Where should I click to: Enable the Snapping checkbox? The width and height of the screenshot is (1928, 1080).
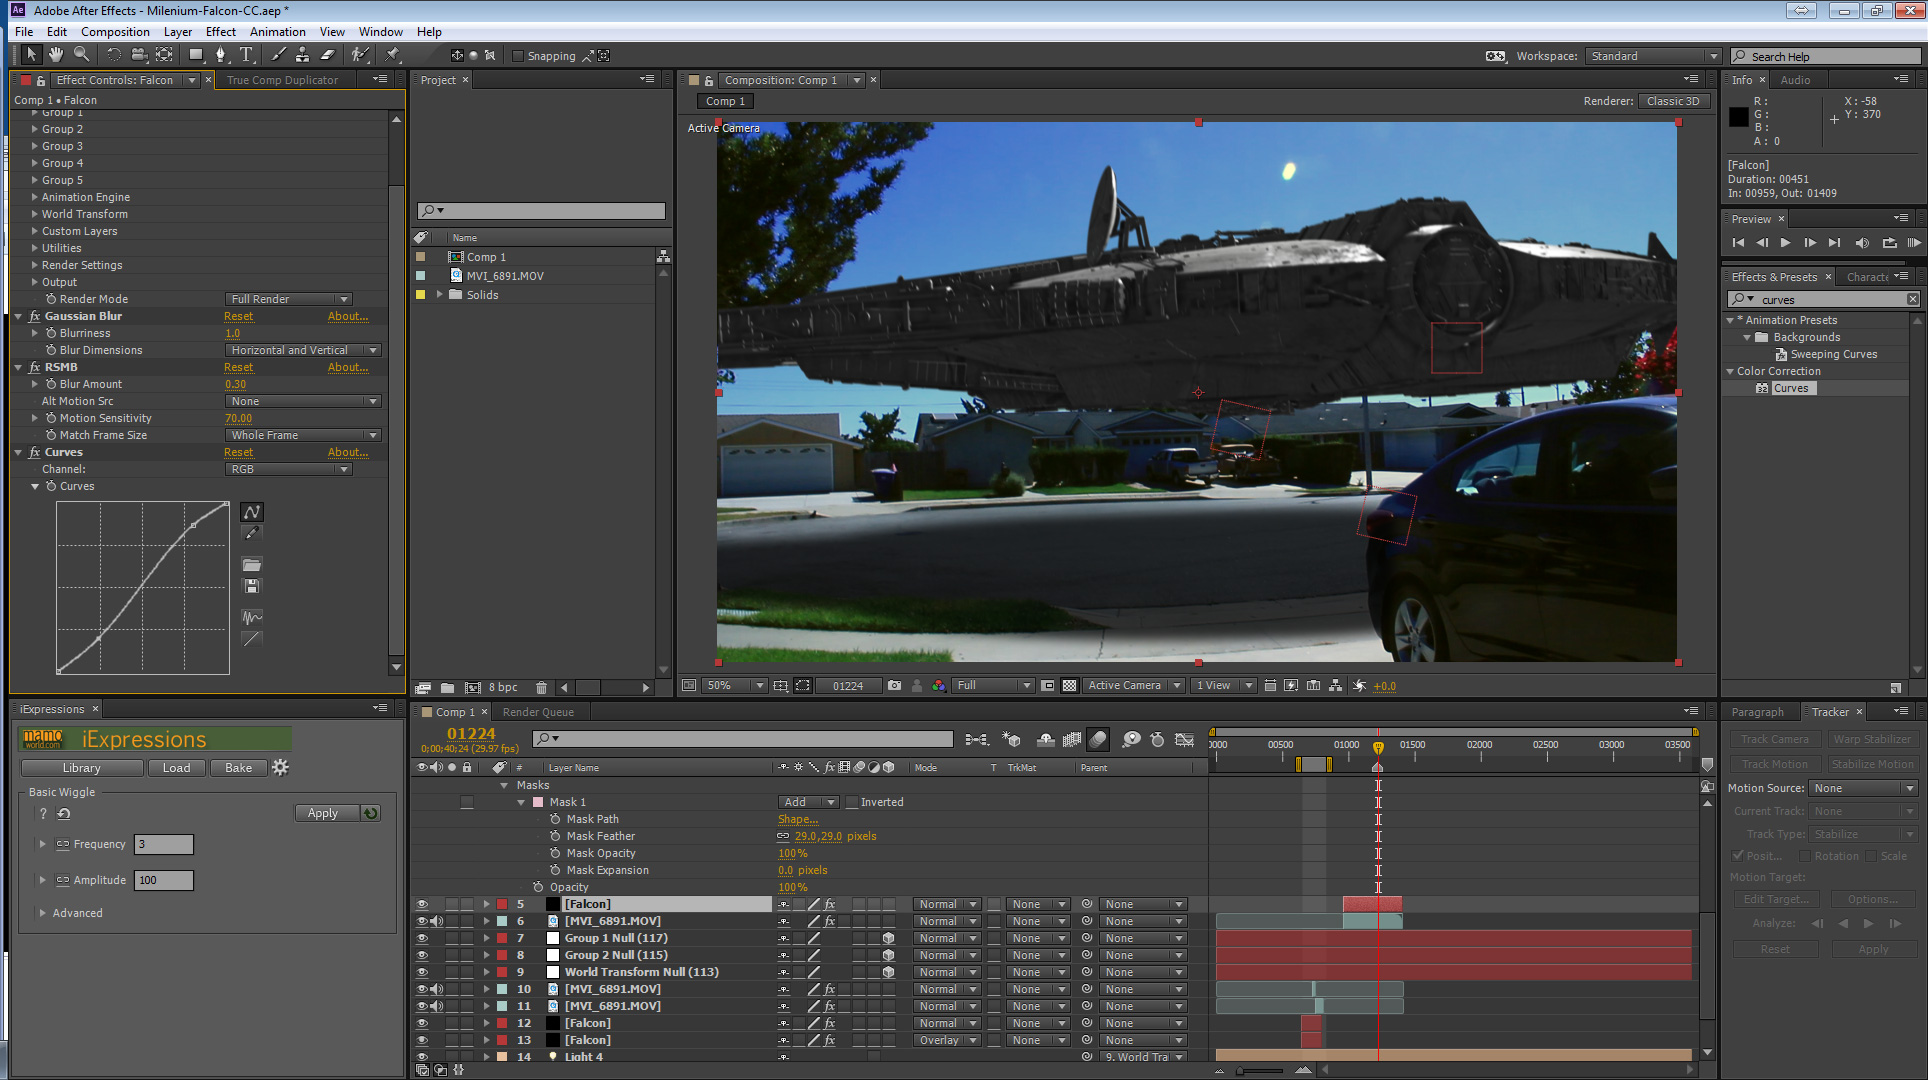(x=518, y=56)
